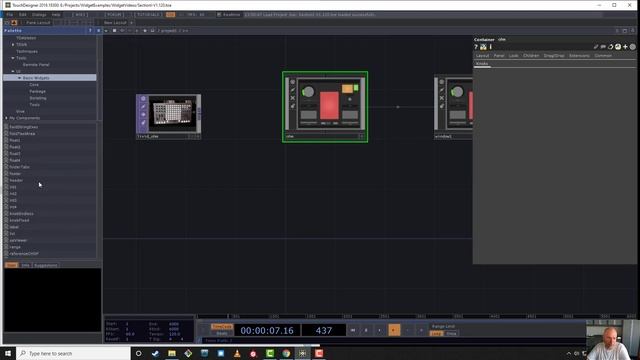The height and width of the screenshot is (360, 640).
Task: Select the knobFixed component in palette list
Action: [19, 220]
